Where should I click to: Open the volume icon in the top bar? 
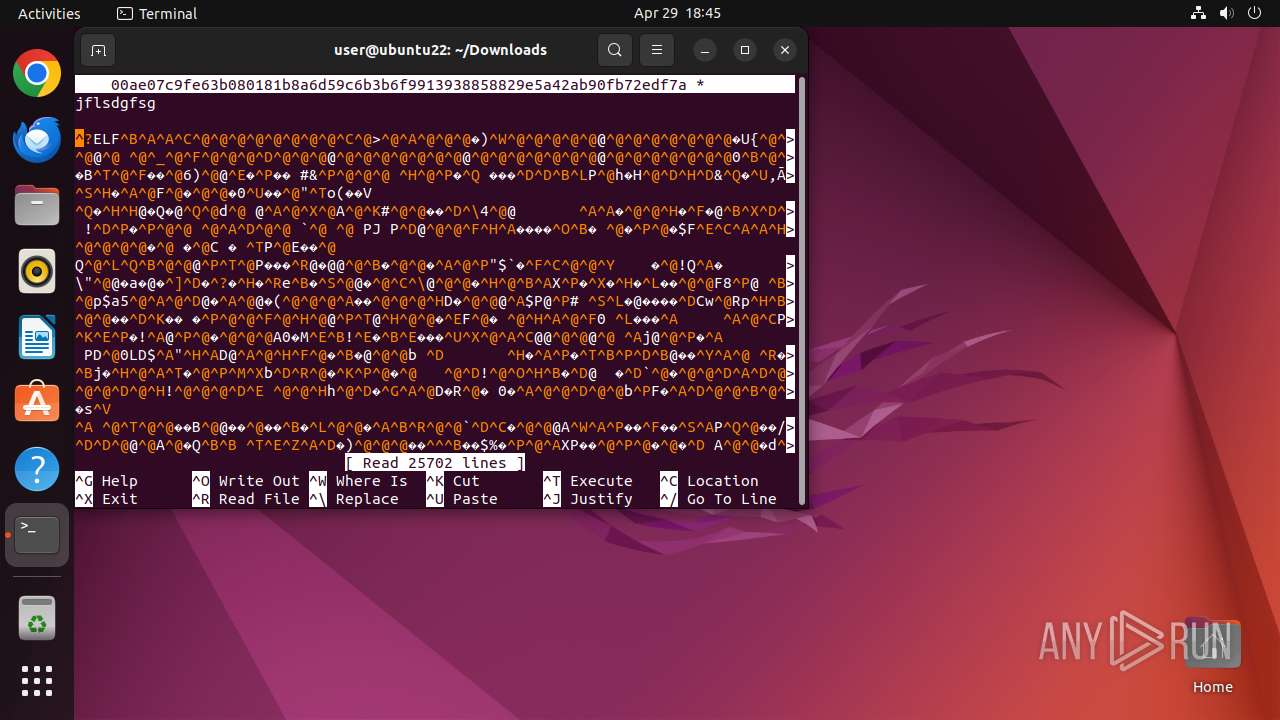[x=1227, y=13]
